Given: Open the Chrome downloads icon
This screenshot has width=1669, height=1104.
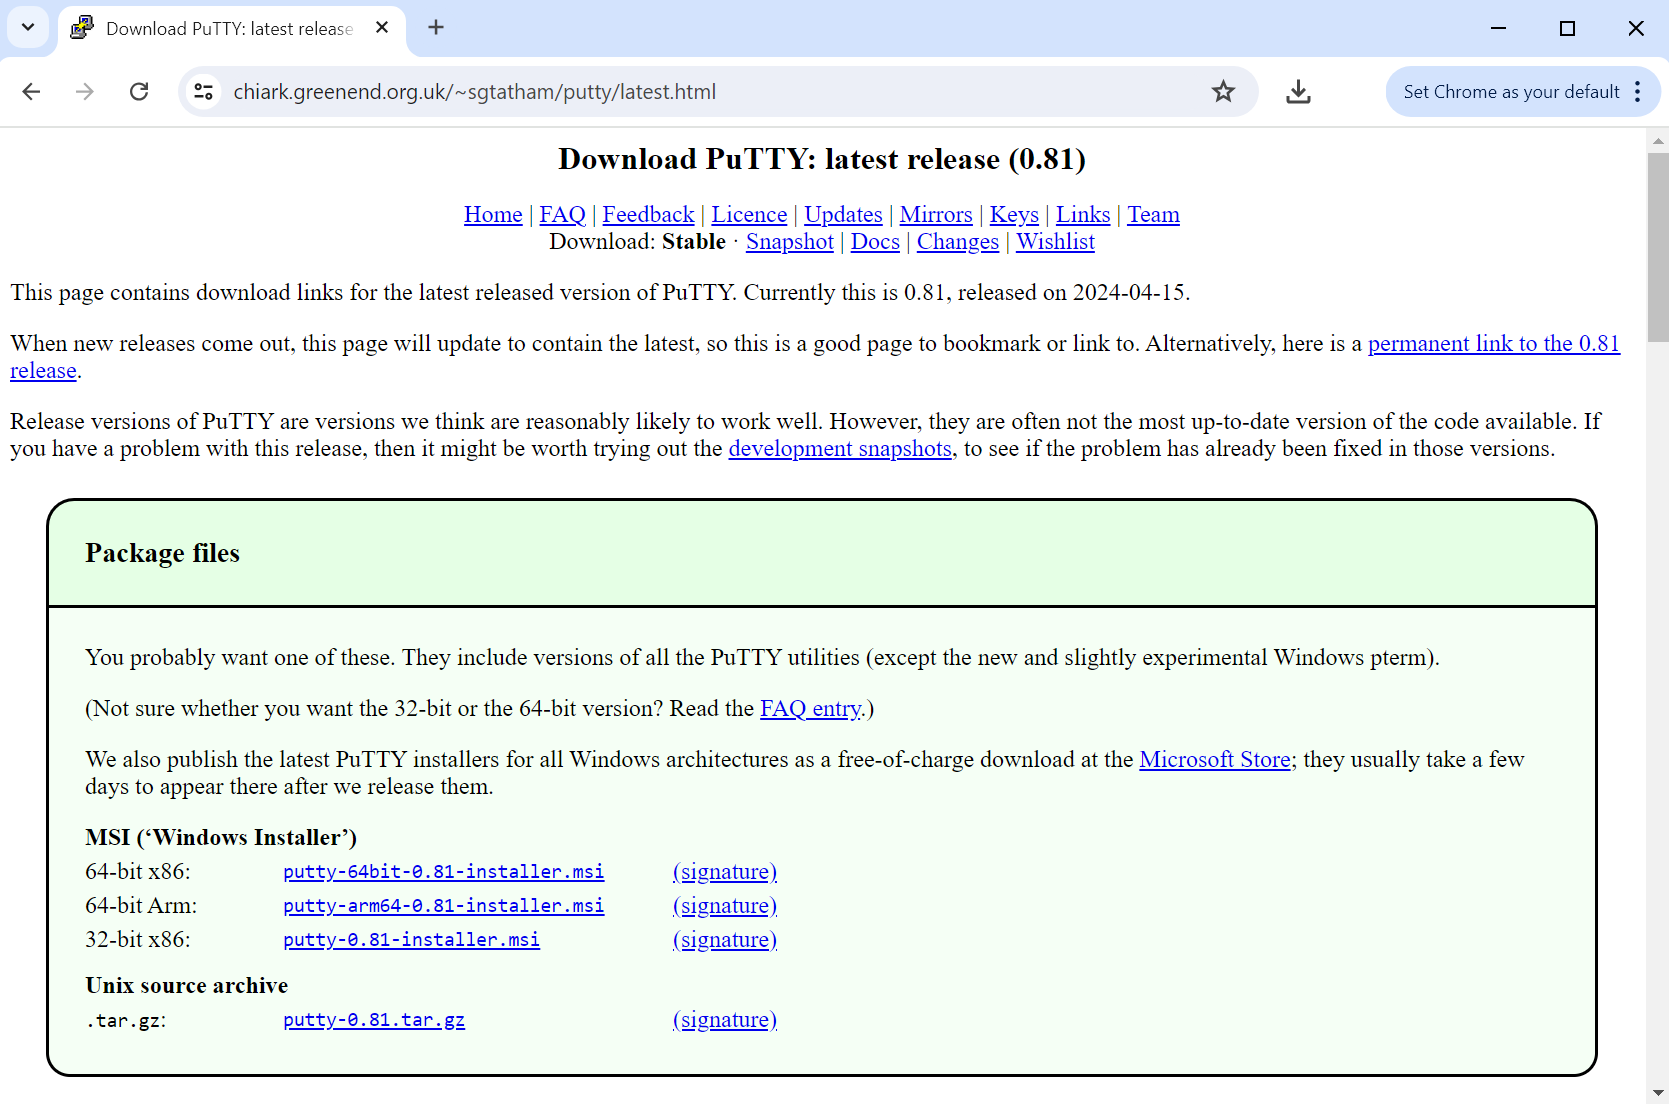Looking at the screenshot, I should click(1298, 92).
